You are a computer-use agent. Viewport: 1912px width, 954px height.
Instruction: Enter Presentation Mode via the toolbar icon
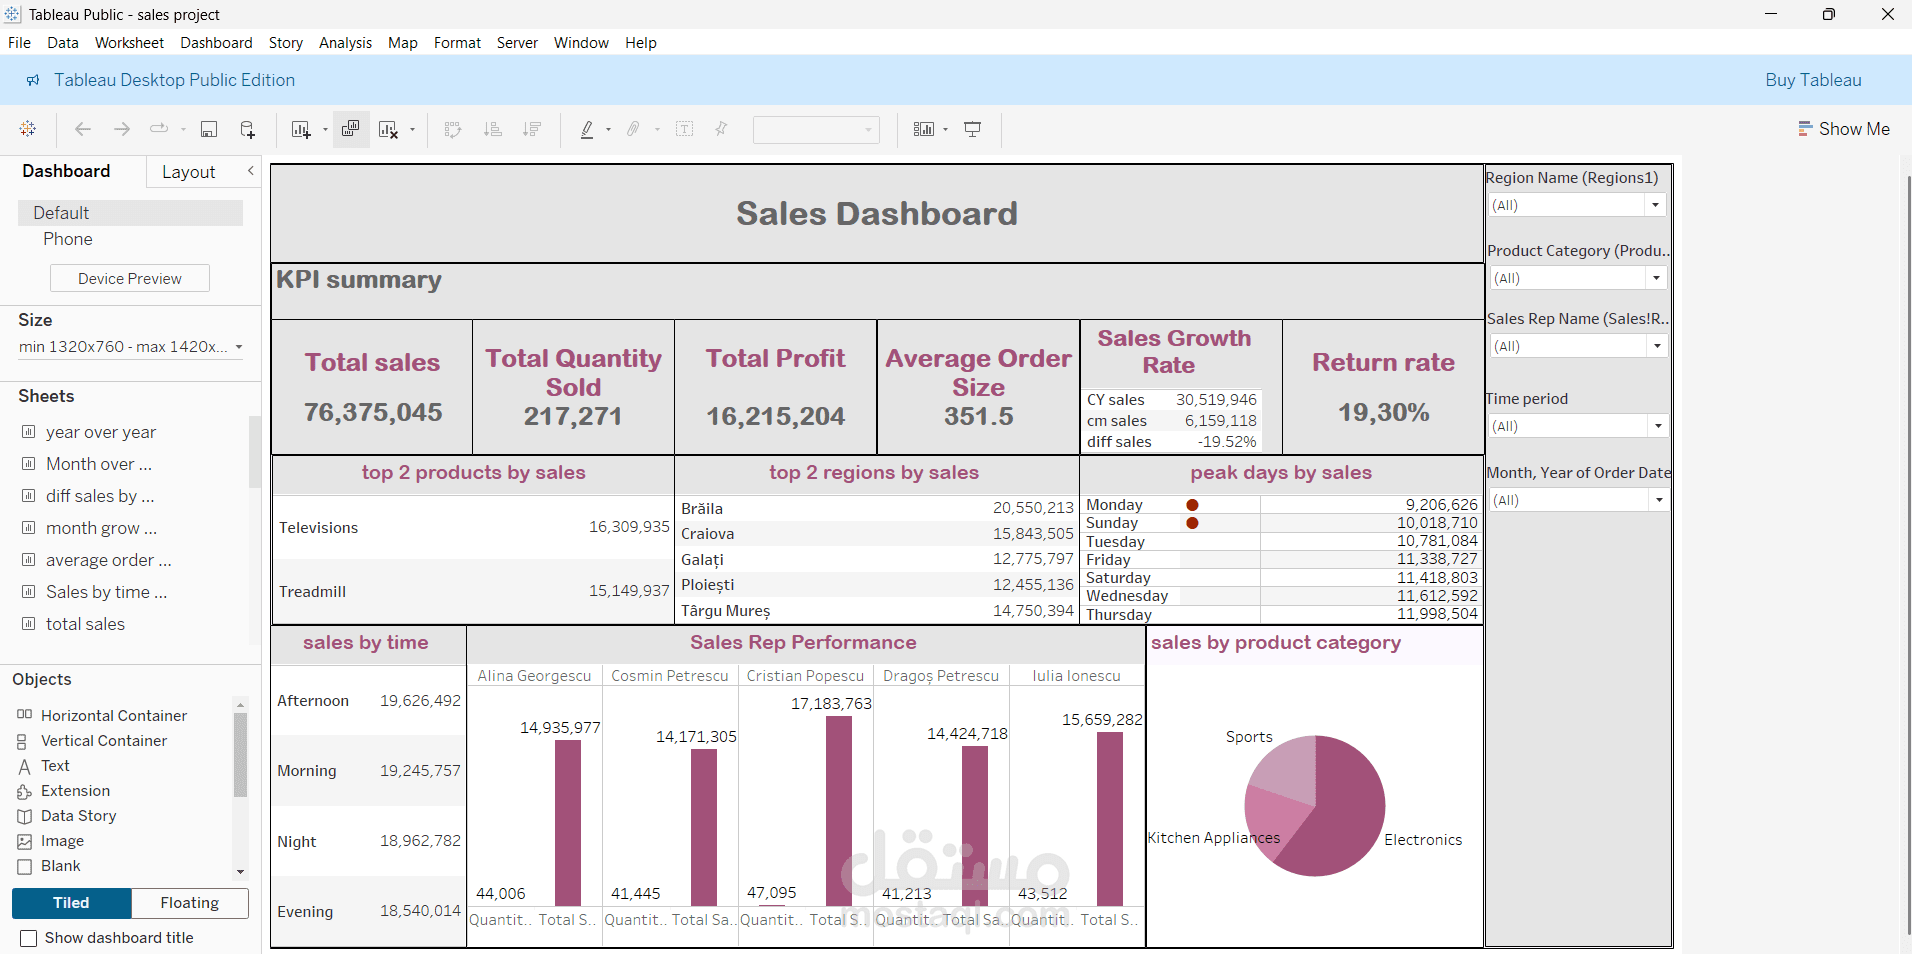[972, 129]
